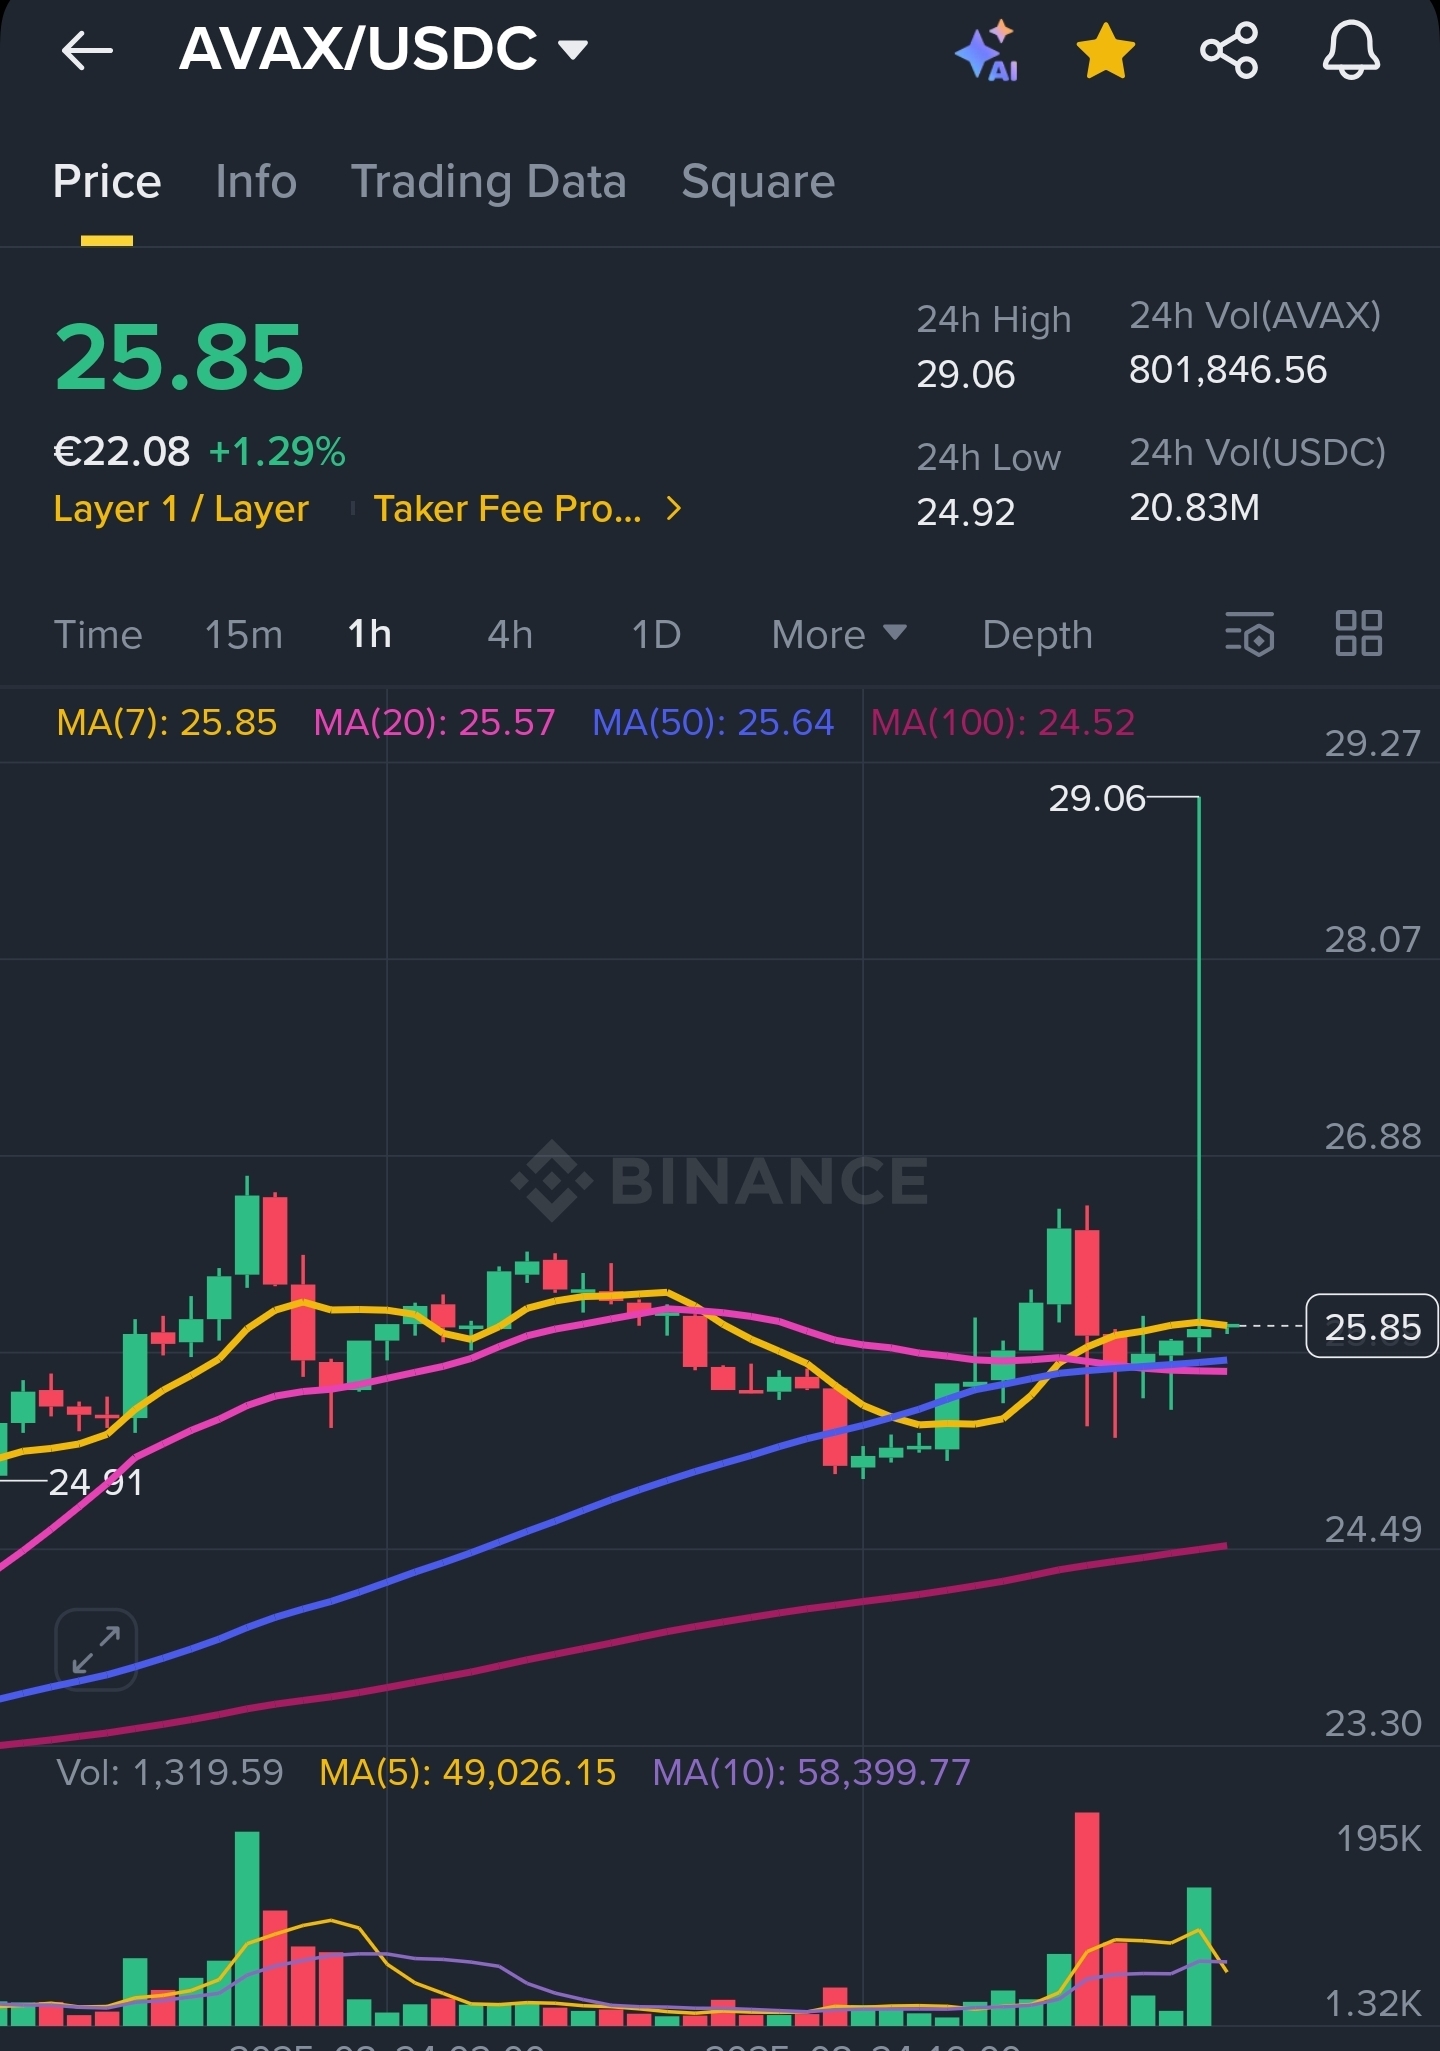This screenshot has height=2051, width=1440.
Task: Tap the MA(20): 25.57 indicator label
Action: (x=435, y=722)
